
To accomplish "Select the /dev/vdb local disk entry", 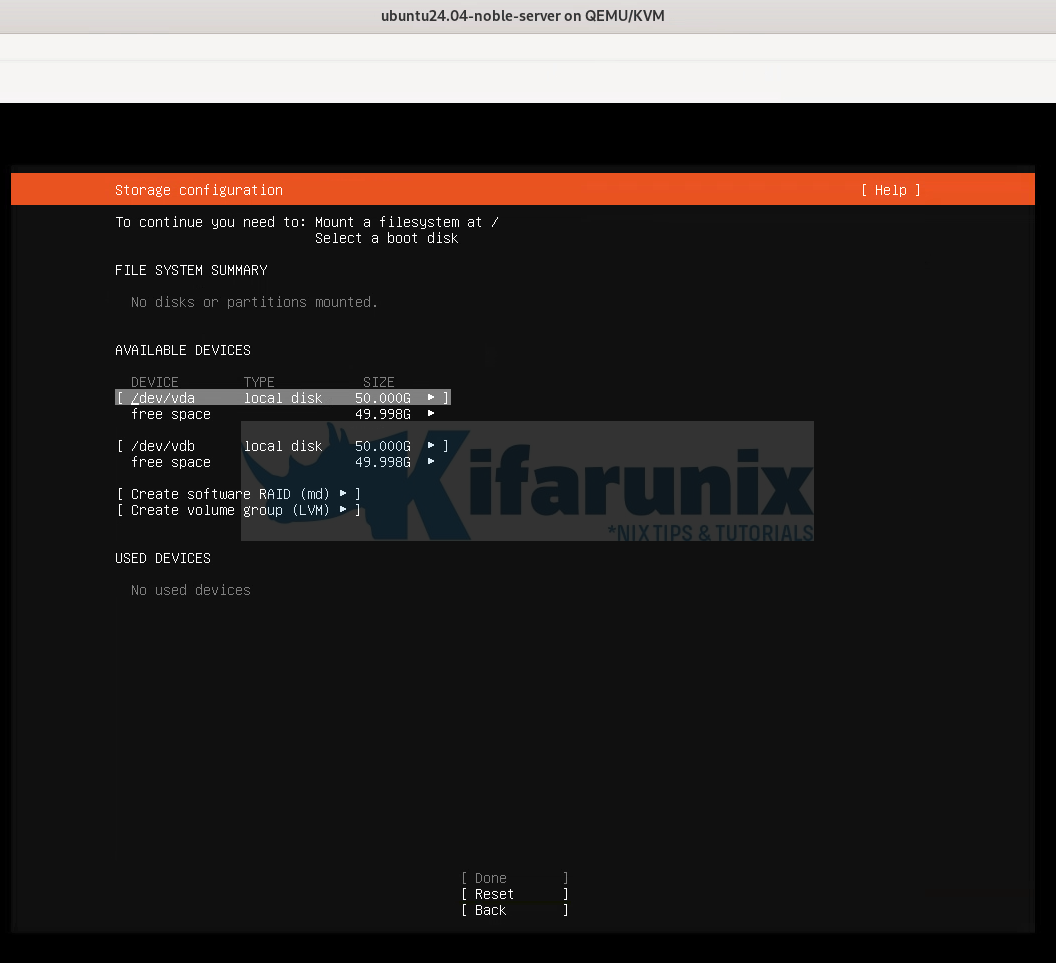I will click(x=283, y=446).
